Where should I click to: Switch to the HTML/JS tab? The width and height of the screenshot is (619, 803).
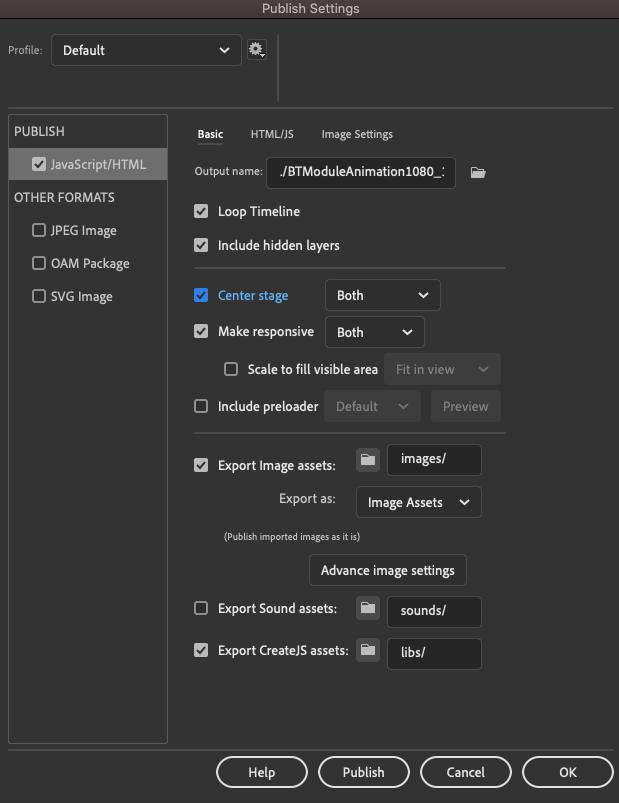(271, 134)
